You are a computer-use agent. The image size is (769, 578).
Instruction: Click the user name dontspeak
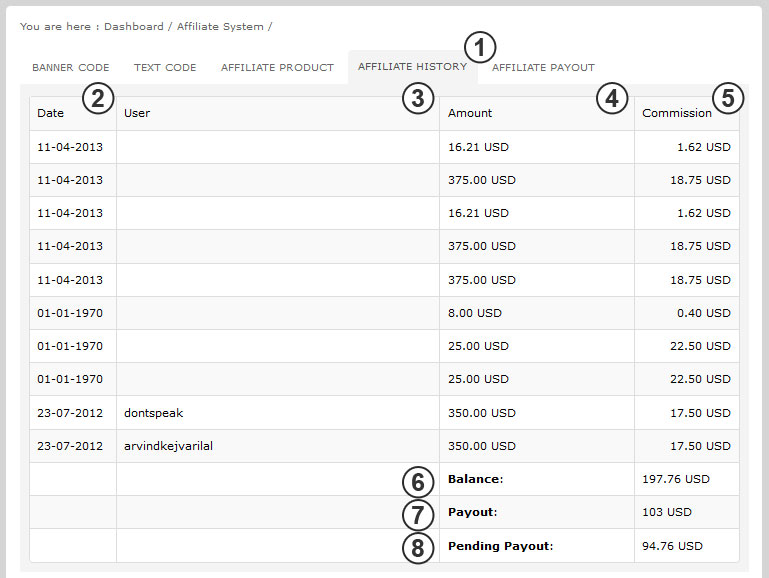154,413
